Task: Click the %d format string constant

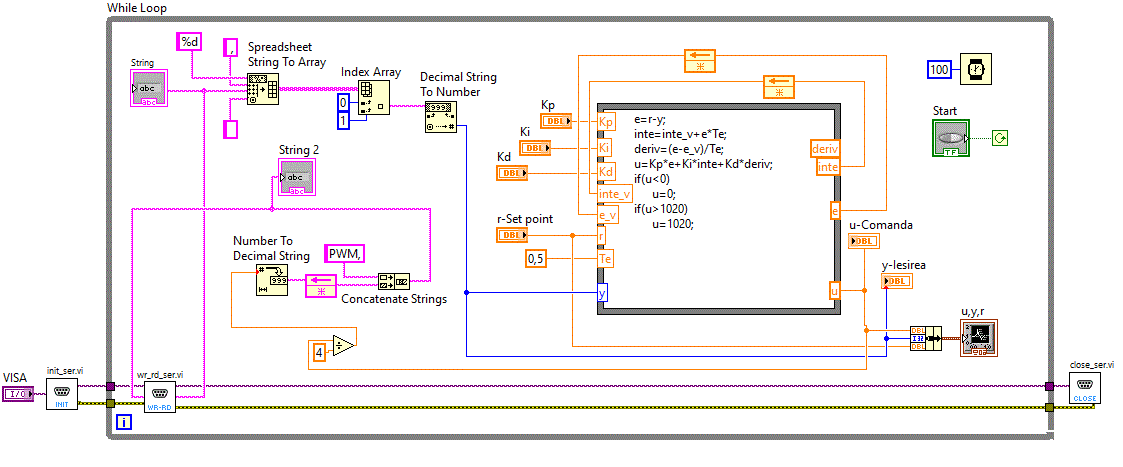Action: tap(189, 41)
